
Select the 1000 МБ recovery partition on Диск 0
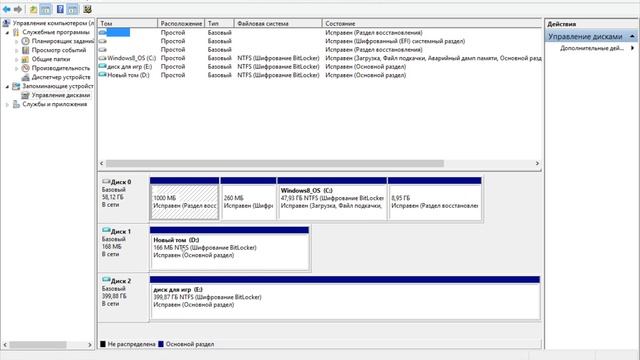click(x=184, y=199)
